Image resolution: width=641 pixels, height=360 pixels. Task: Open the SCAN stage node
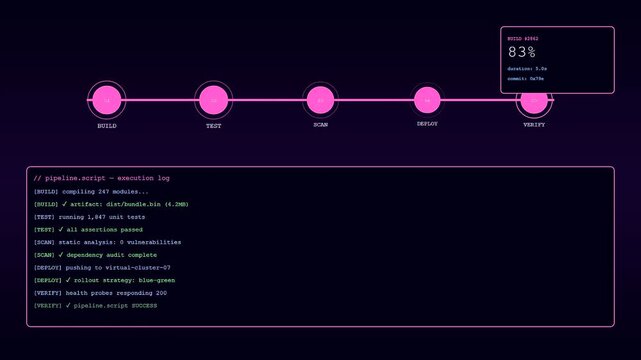coord(320,100)
